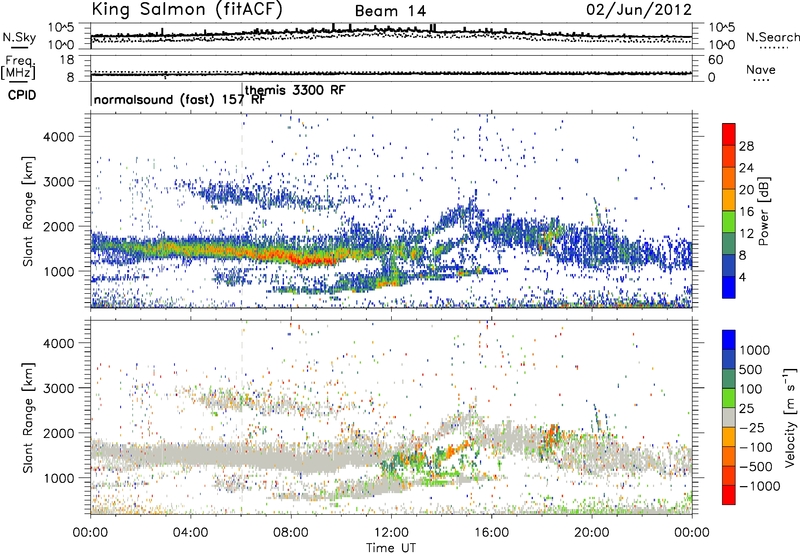Click the left '10^5' noise axis tick
800x554 pixels.
click(x=61, y=27)
